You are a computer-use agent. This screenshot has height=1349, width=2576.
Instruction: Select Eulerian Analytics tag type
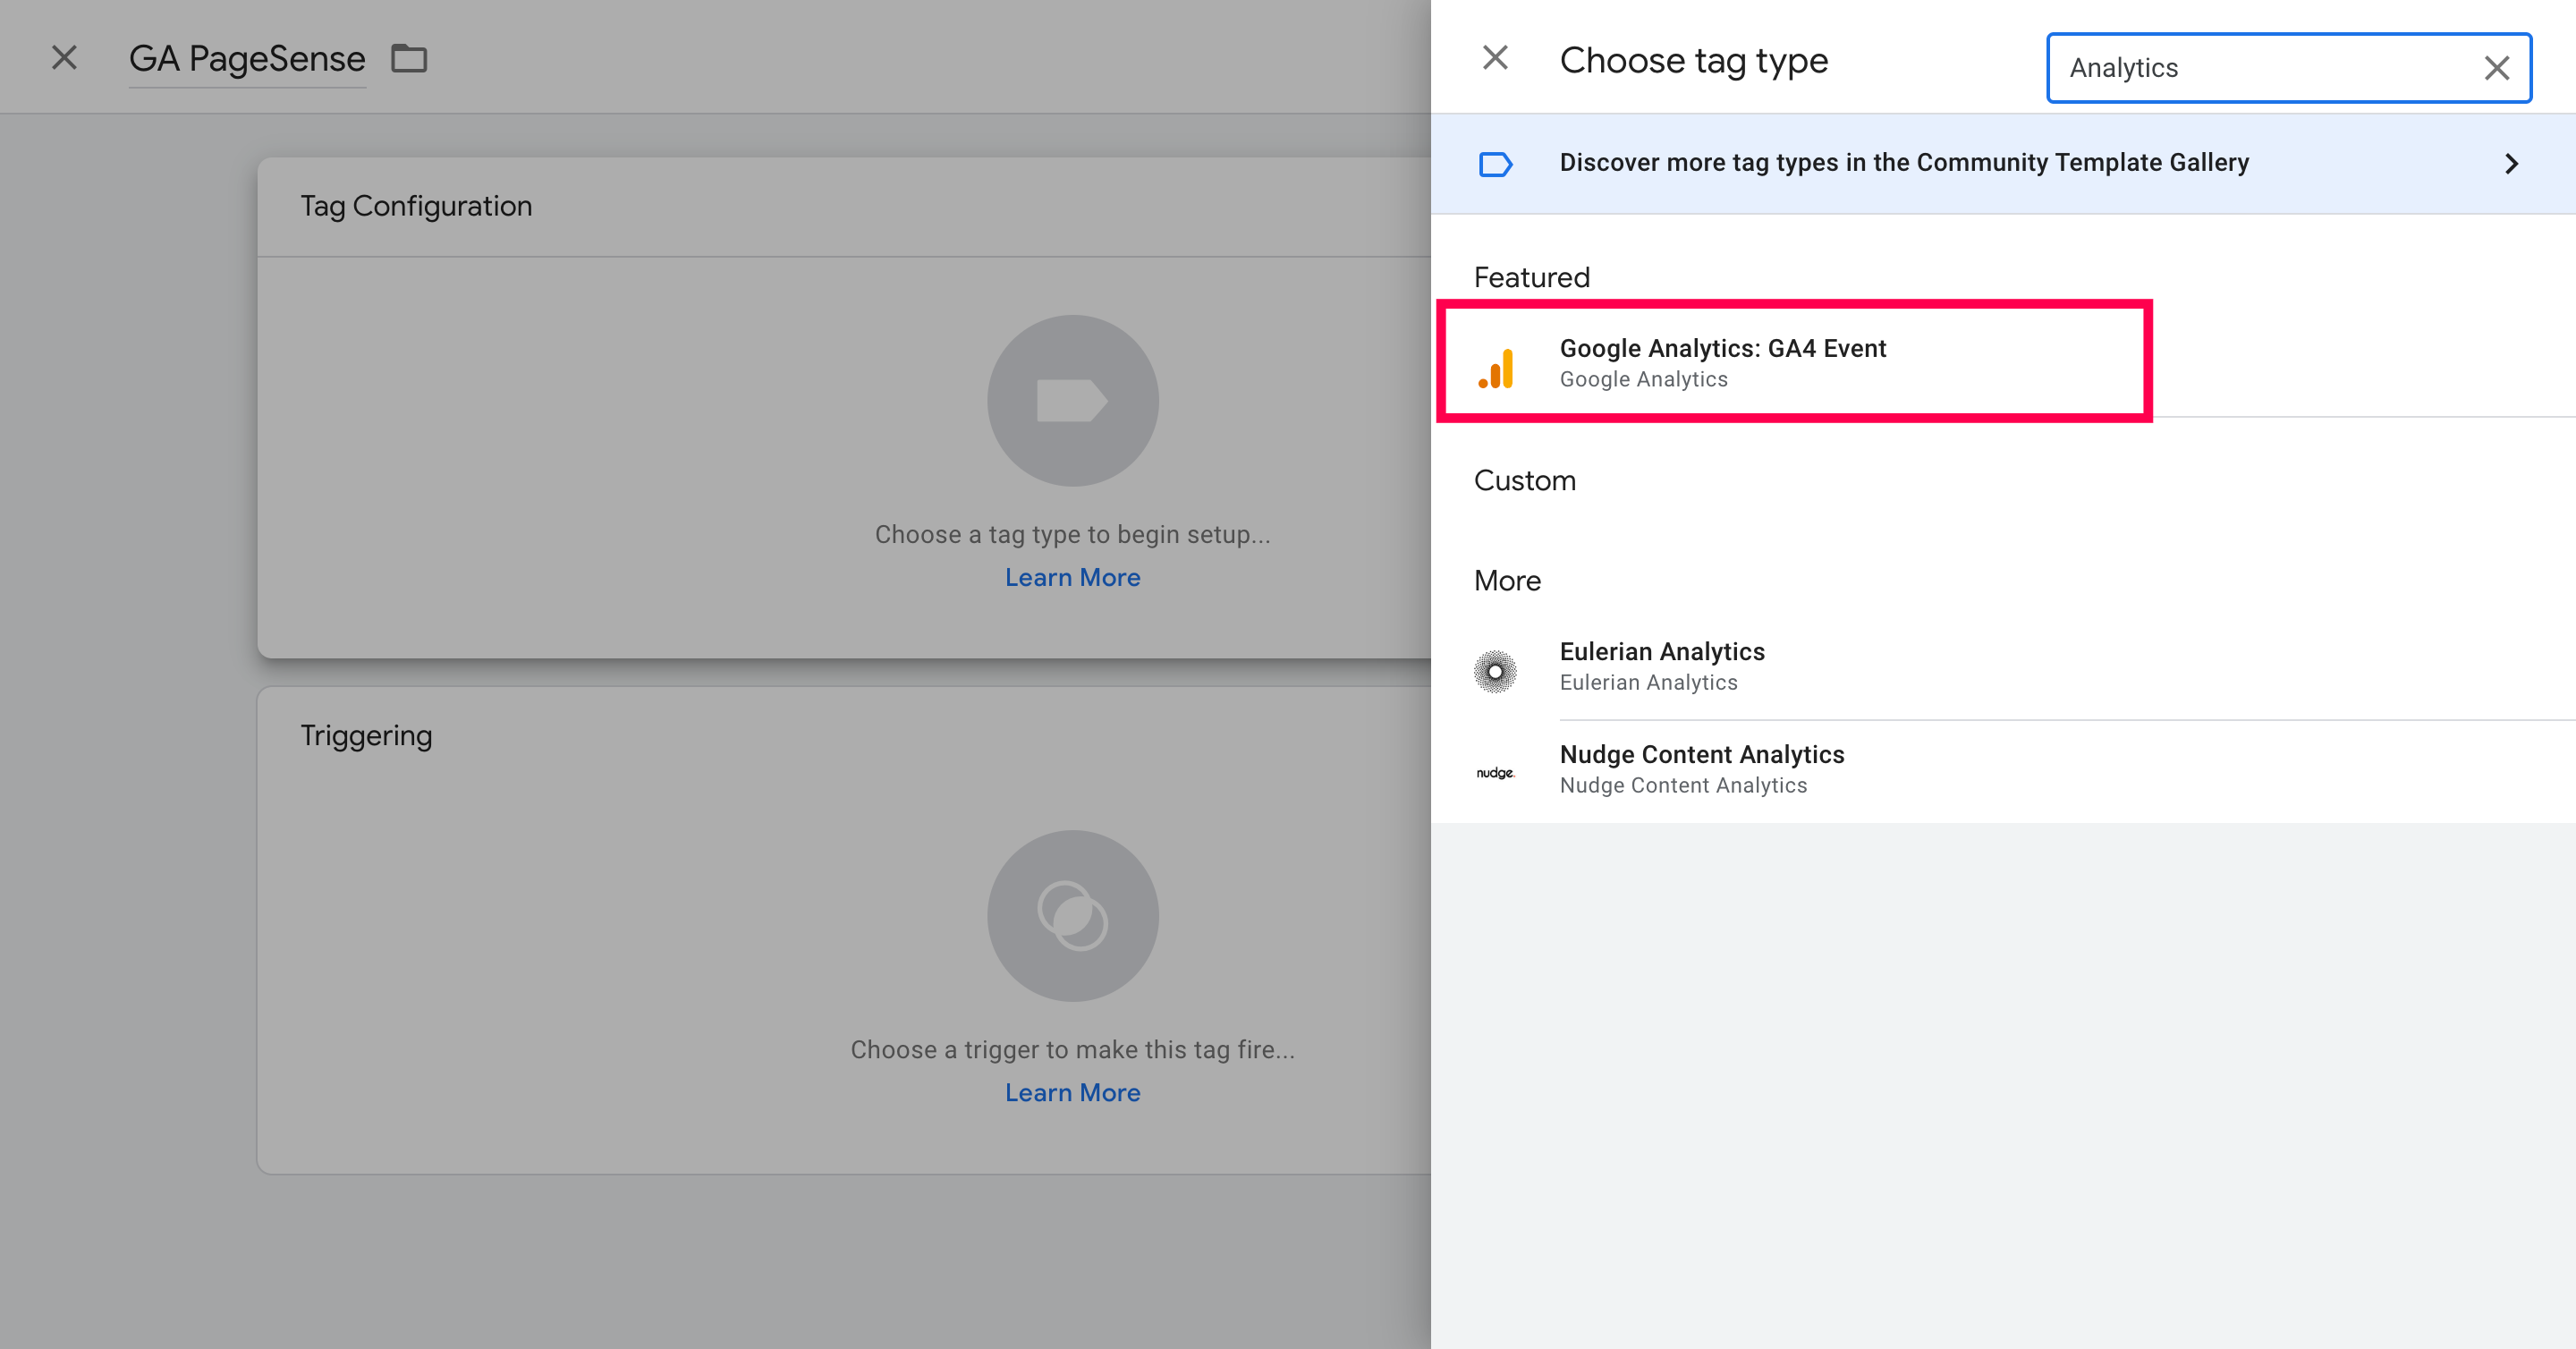[x=1662, y=666]
